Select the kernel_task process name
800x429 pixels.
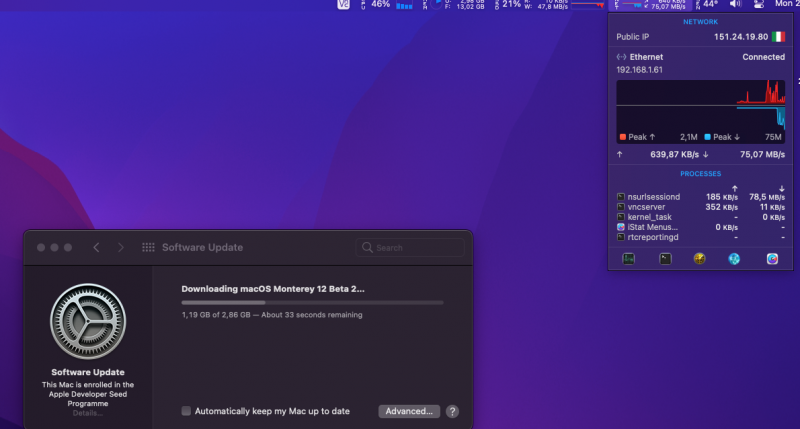pos(649,217)
